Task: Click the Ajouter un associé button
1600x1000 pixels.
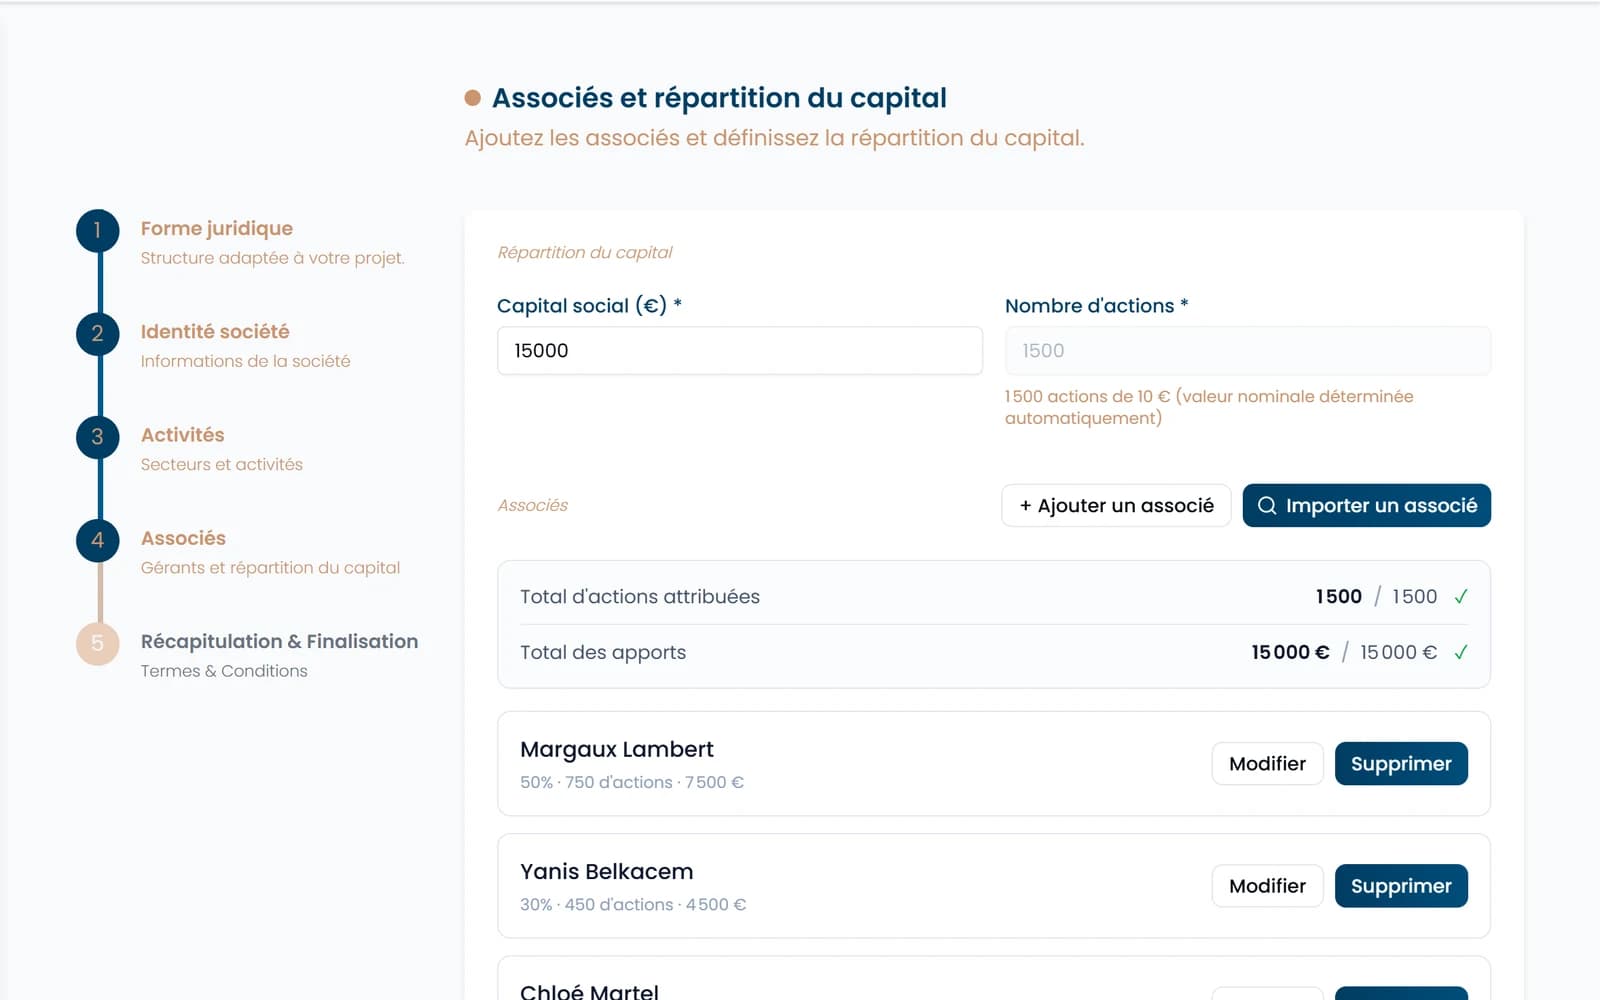Action: (1116, 506)
